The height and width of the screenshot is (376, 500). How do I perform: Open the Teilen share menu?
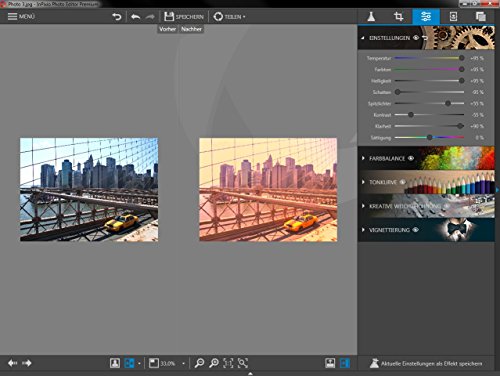click(x=229, y=17)
